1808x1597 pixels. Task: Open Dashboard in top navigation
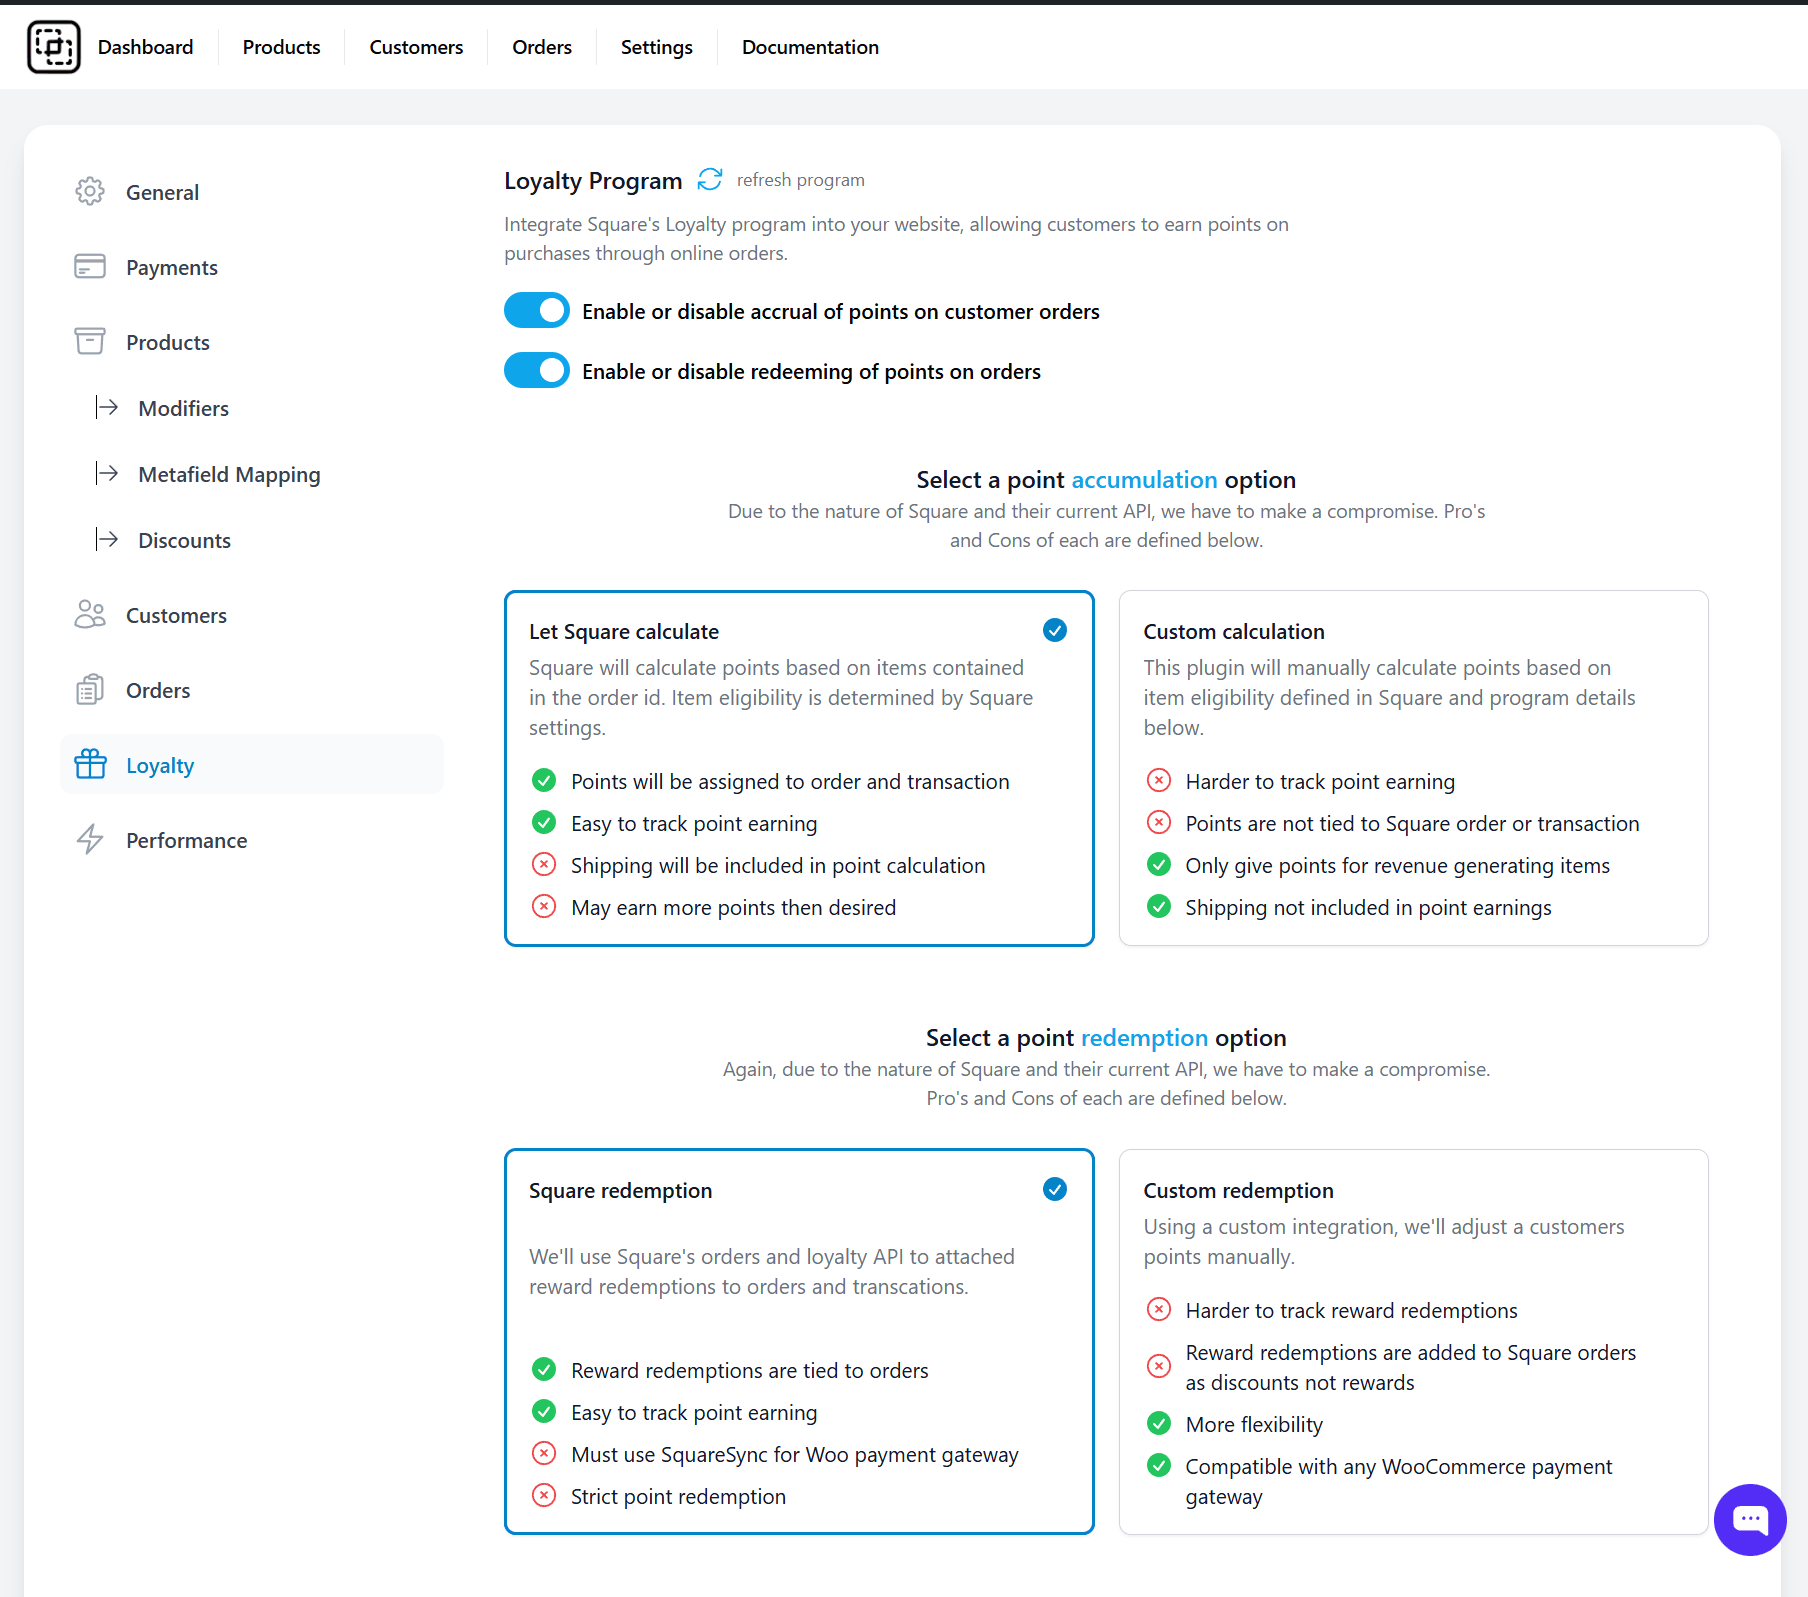tap(145, 47)
